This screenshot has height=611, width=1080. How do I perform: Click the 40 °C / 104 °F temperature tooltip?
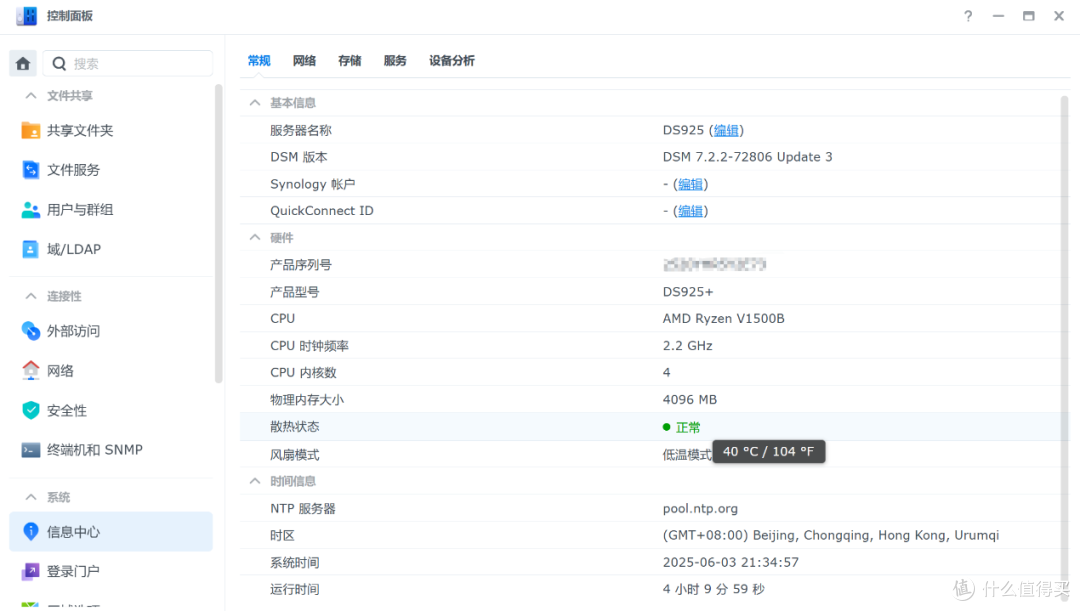(x=769, y=452)
